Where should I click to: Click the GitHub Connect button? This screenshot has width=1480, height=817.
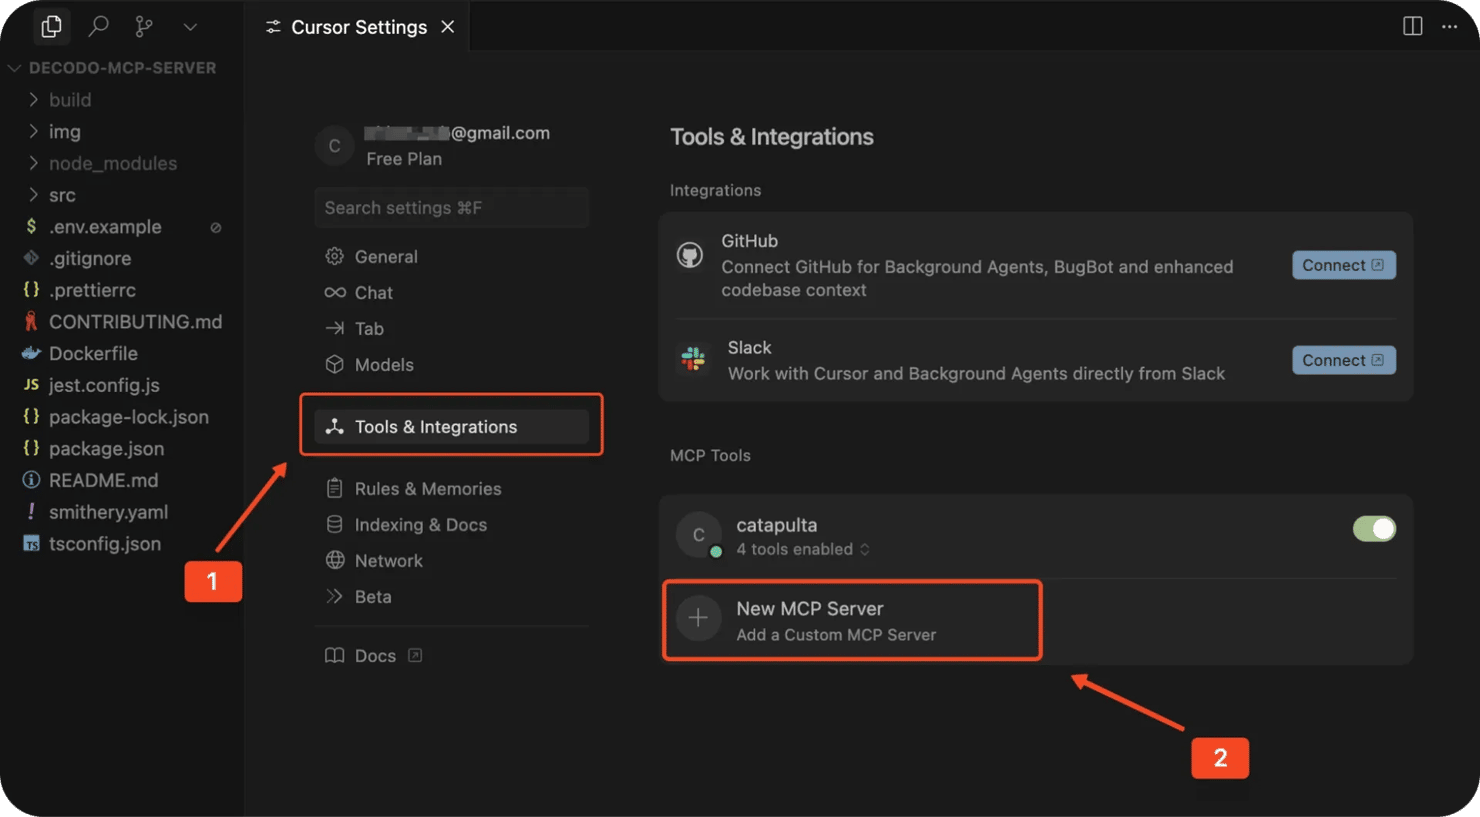1343,265
